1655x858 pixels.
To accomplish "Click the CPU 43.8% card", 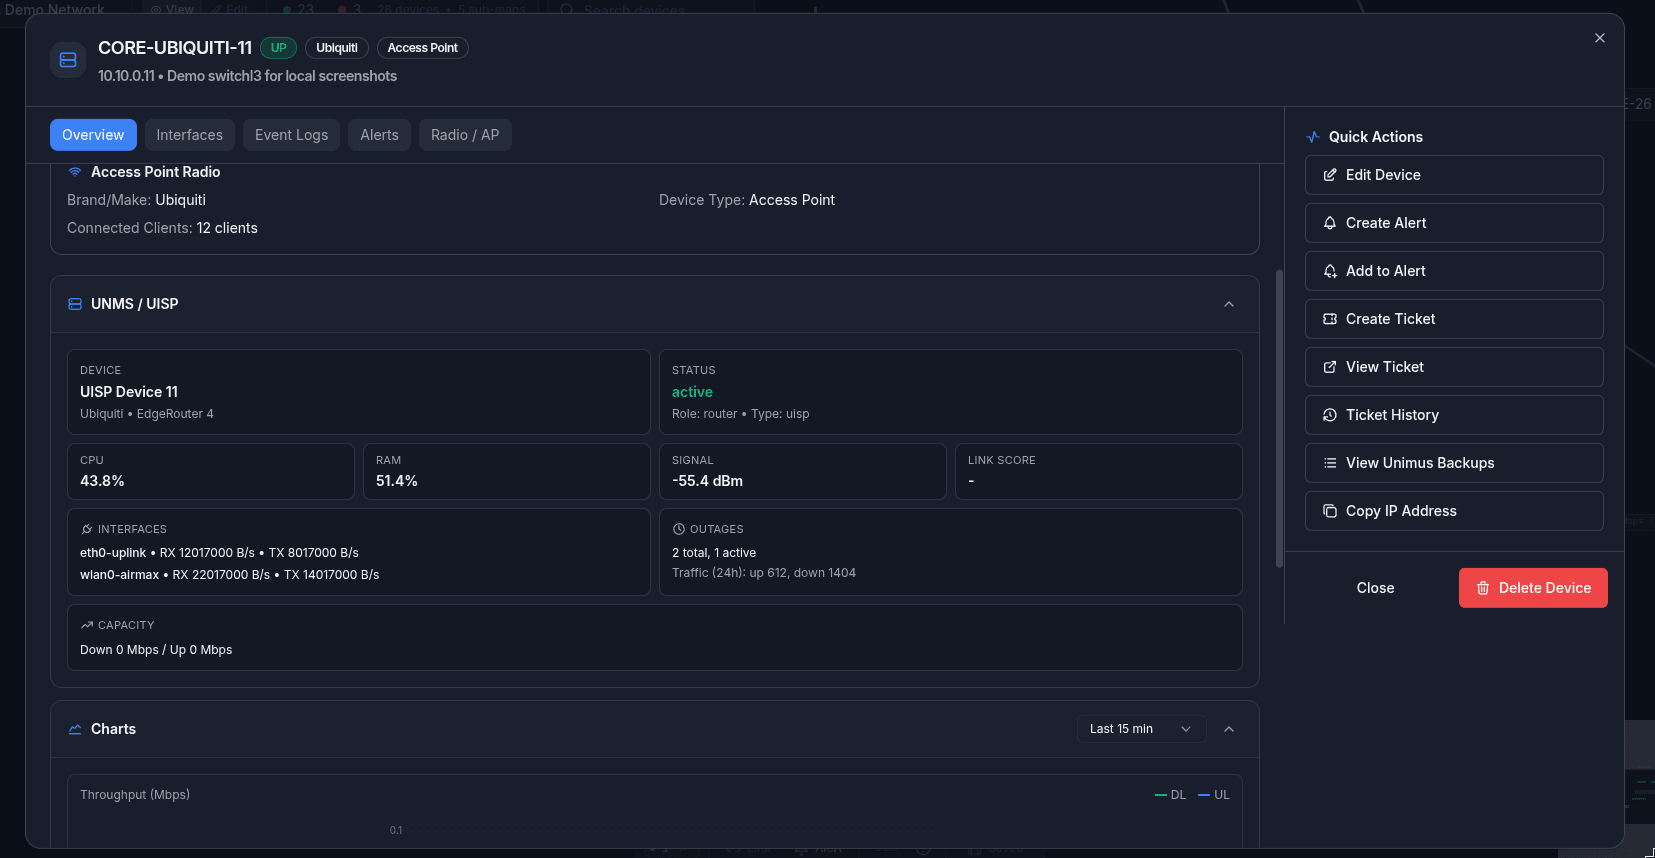I will tap(211, 471).
